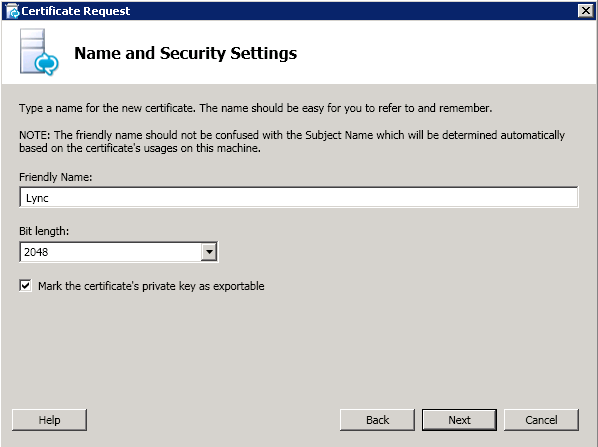Click the NOTE paragraph about Subject Name
The width and height of the screenshot is (598, 447).
(292, 141)
